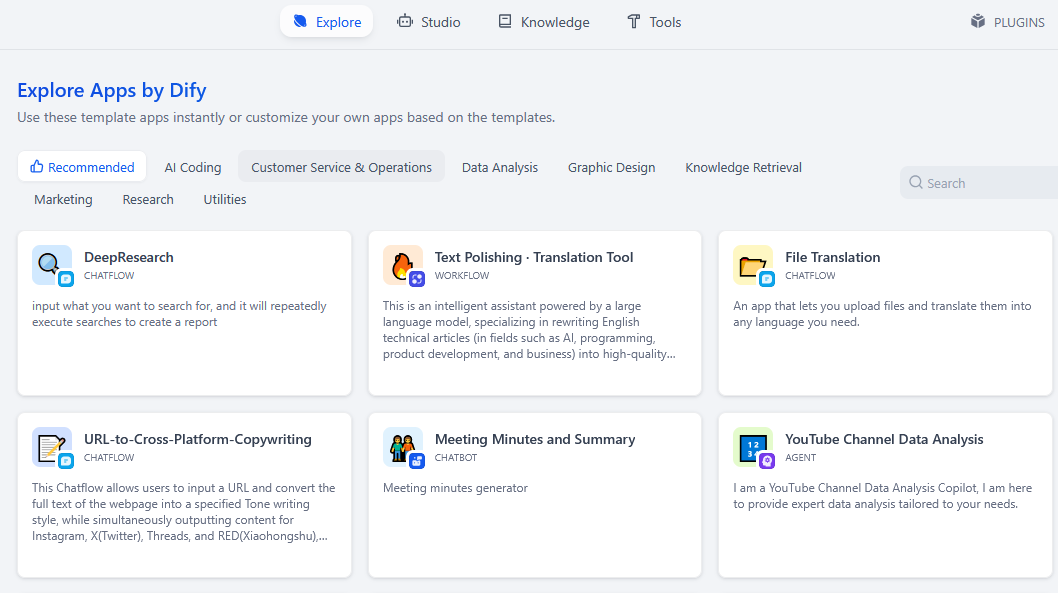The width and height of the screenshot is (1058, 593).
Task: Select Text Polishing · Translation Tool title
Action: pyautogui.click(x=534, y=257)
